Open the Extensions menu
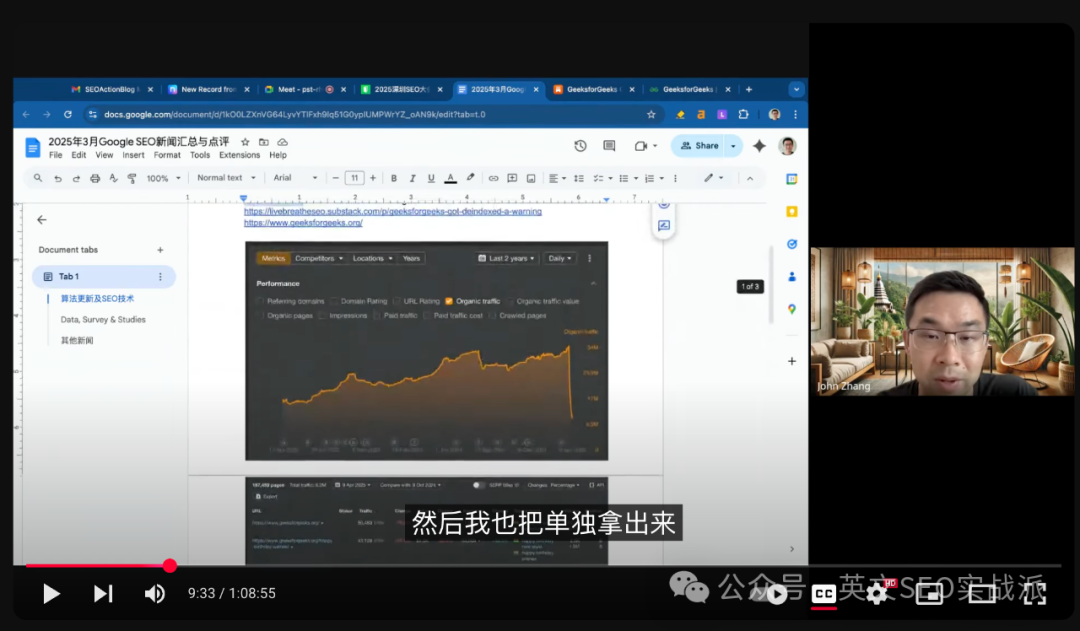Image resolution: width=1080 pixels, height=631 pixels. [x=240, y=156]
